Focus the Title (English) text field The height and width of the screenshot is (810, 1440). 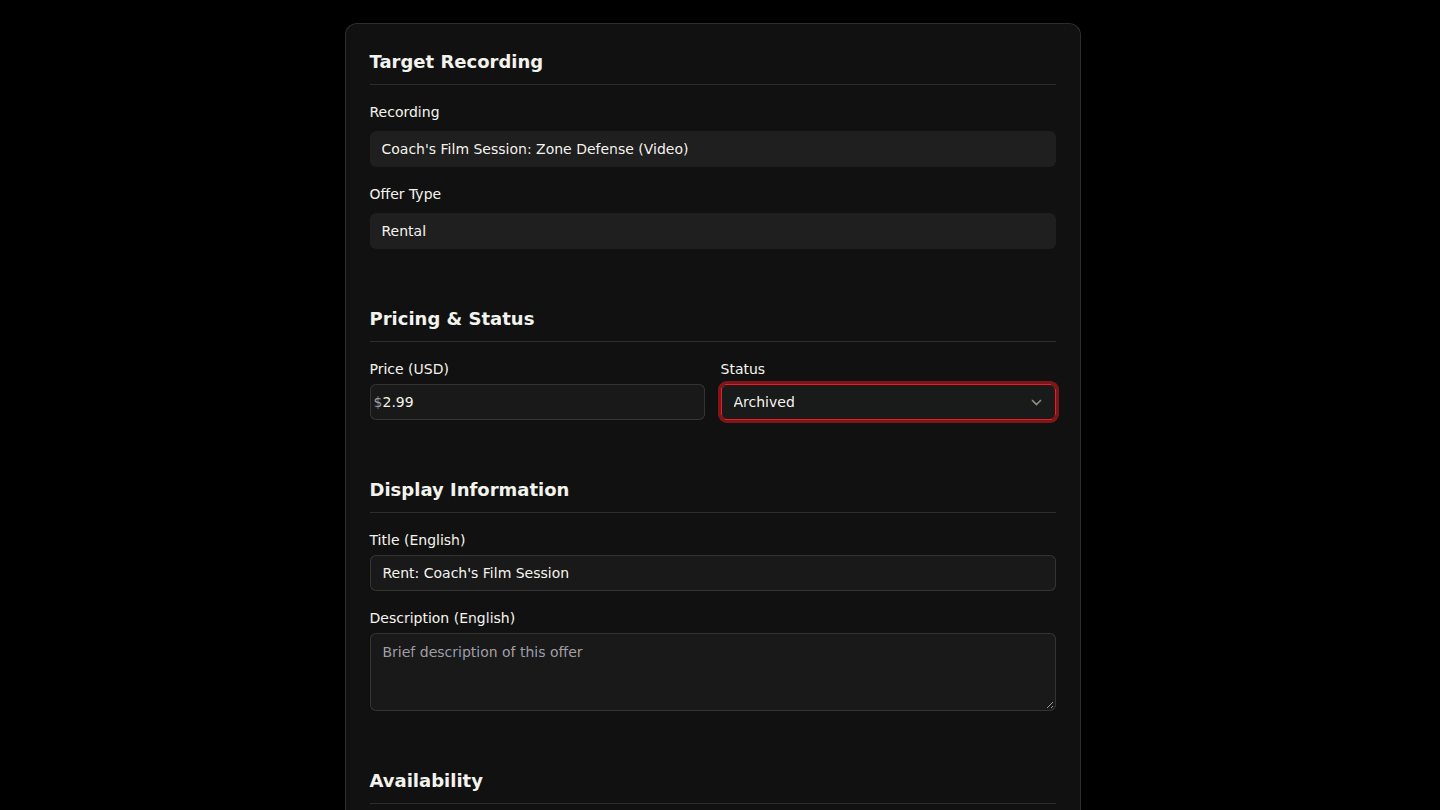pyautogui.click(x=712, y=573)
